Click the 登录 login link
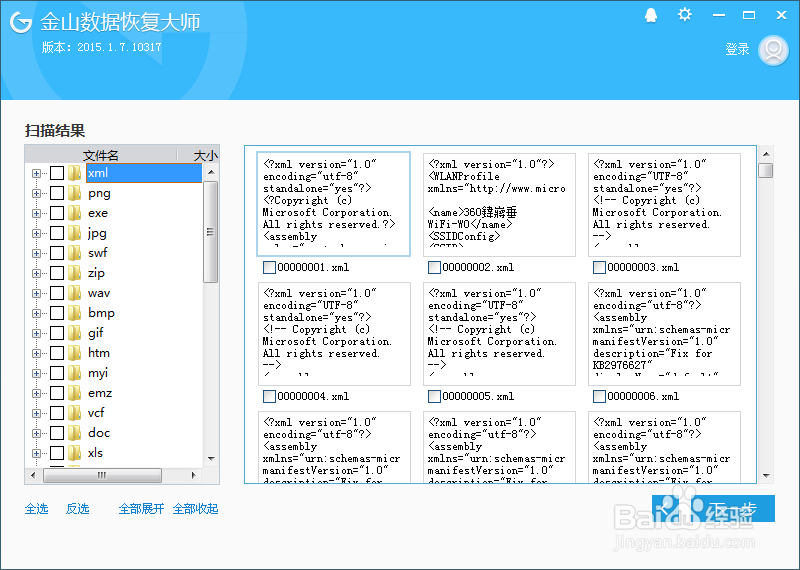 tap(737, 49)
